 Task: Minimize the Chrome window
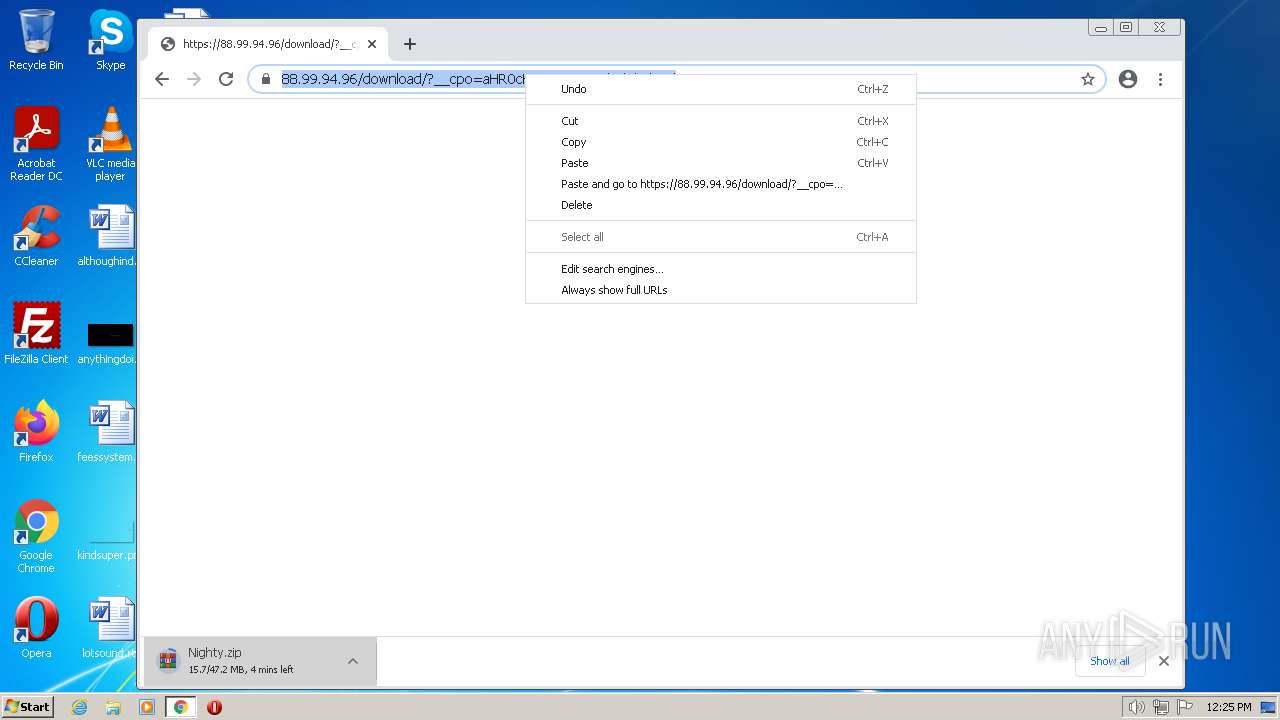click(1102, 28)
